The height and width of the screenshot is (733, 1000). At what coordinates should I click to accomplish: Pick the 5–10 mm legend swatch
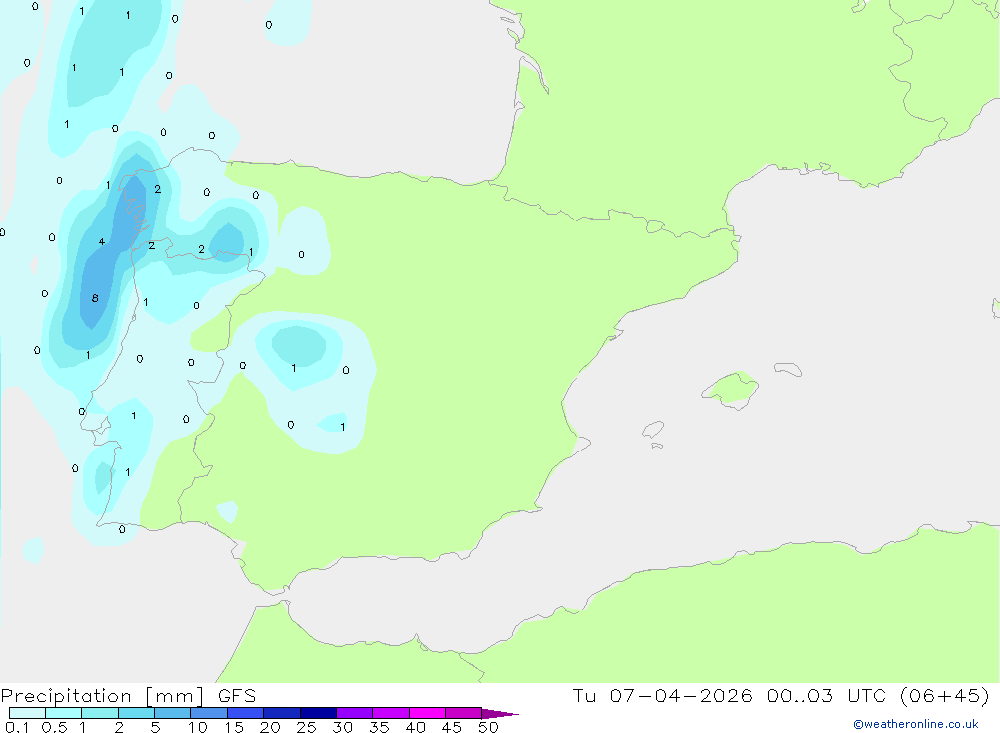pos(173,713)
